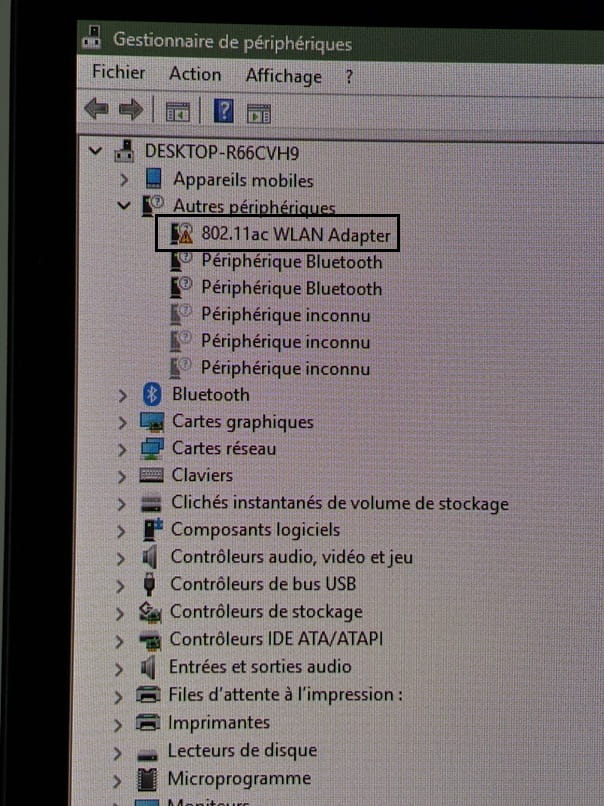Select 802.11ac WLAN Adapter warning icon
The image size is (604, 806).
pyautogui.click(x=181, y=233)
